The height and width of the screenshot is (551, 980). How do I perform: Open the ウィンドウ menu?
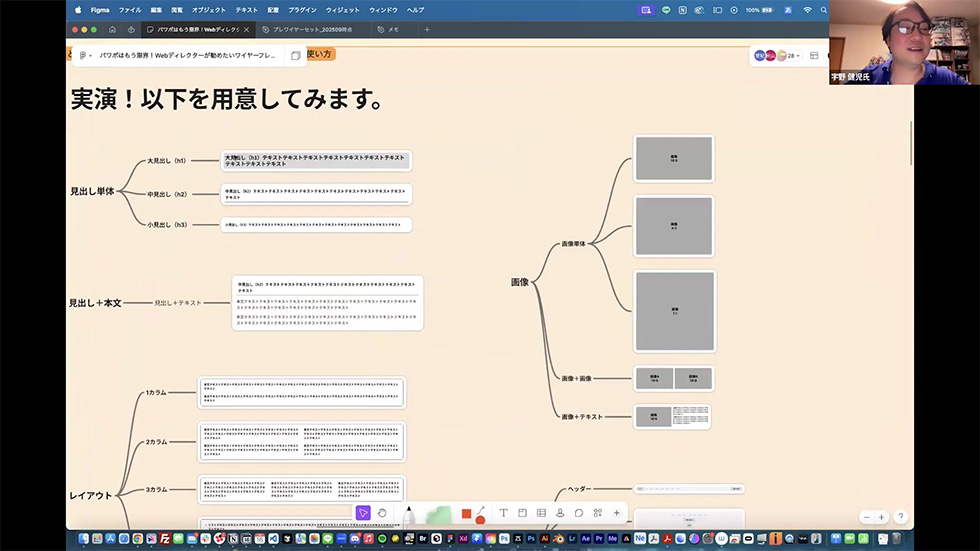[x=383, y=10]
